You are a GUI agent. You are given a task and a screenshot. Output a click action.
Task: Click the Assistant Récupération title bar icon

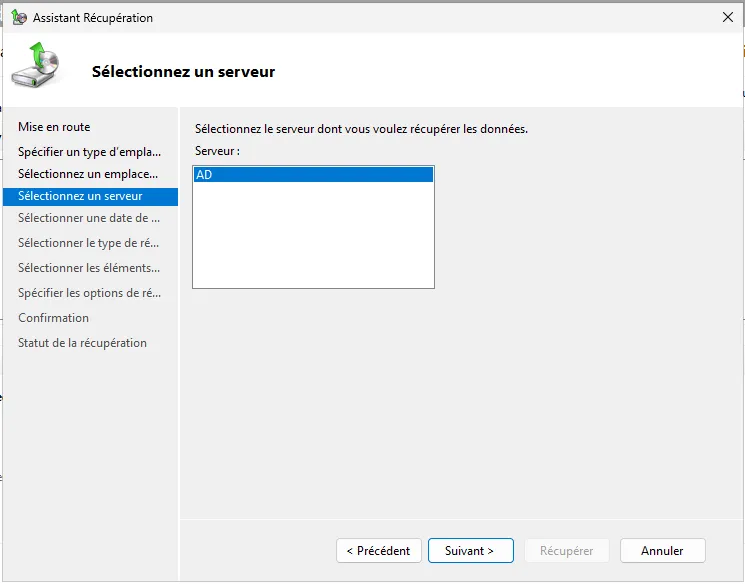pos(18,18)
